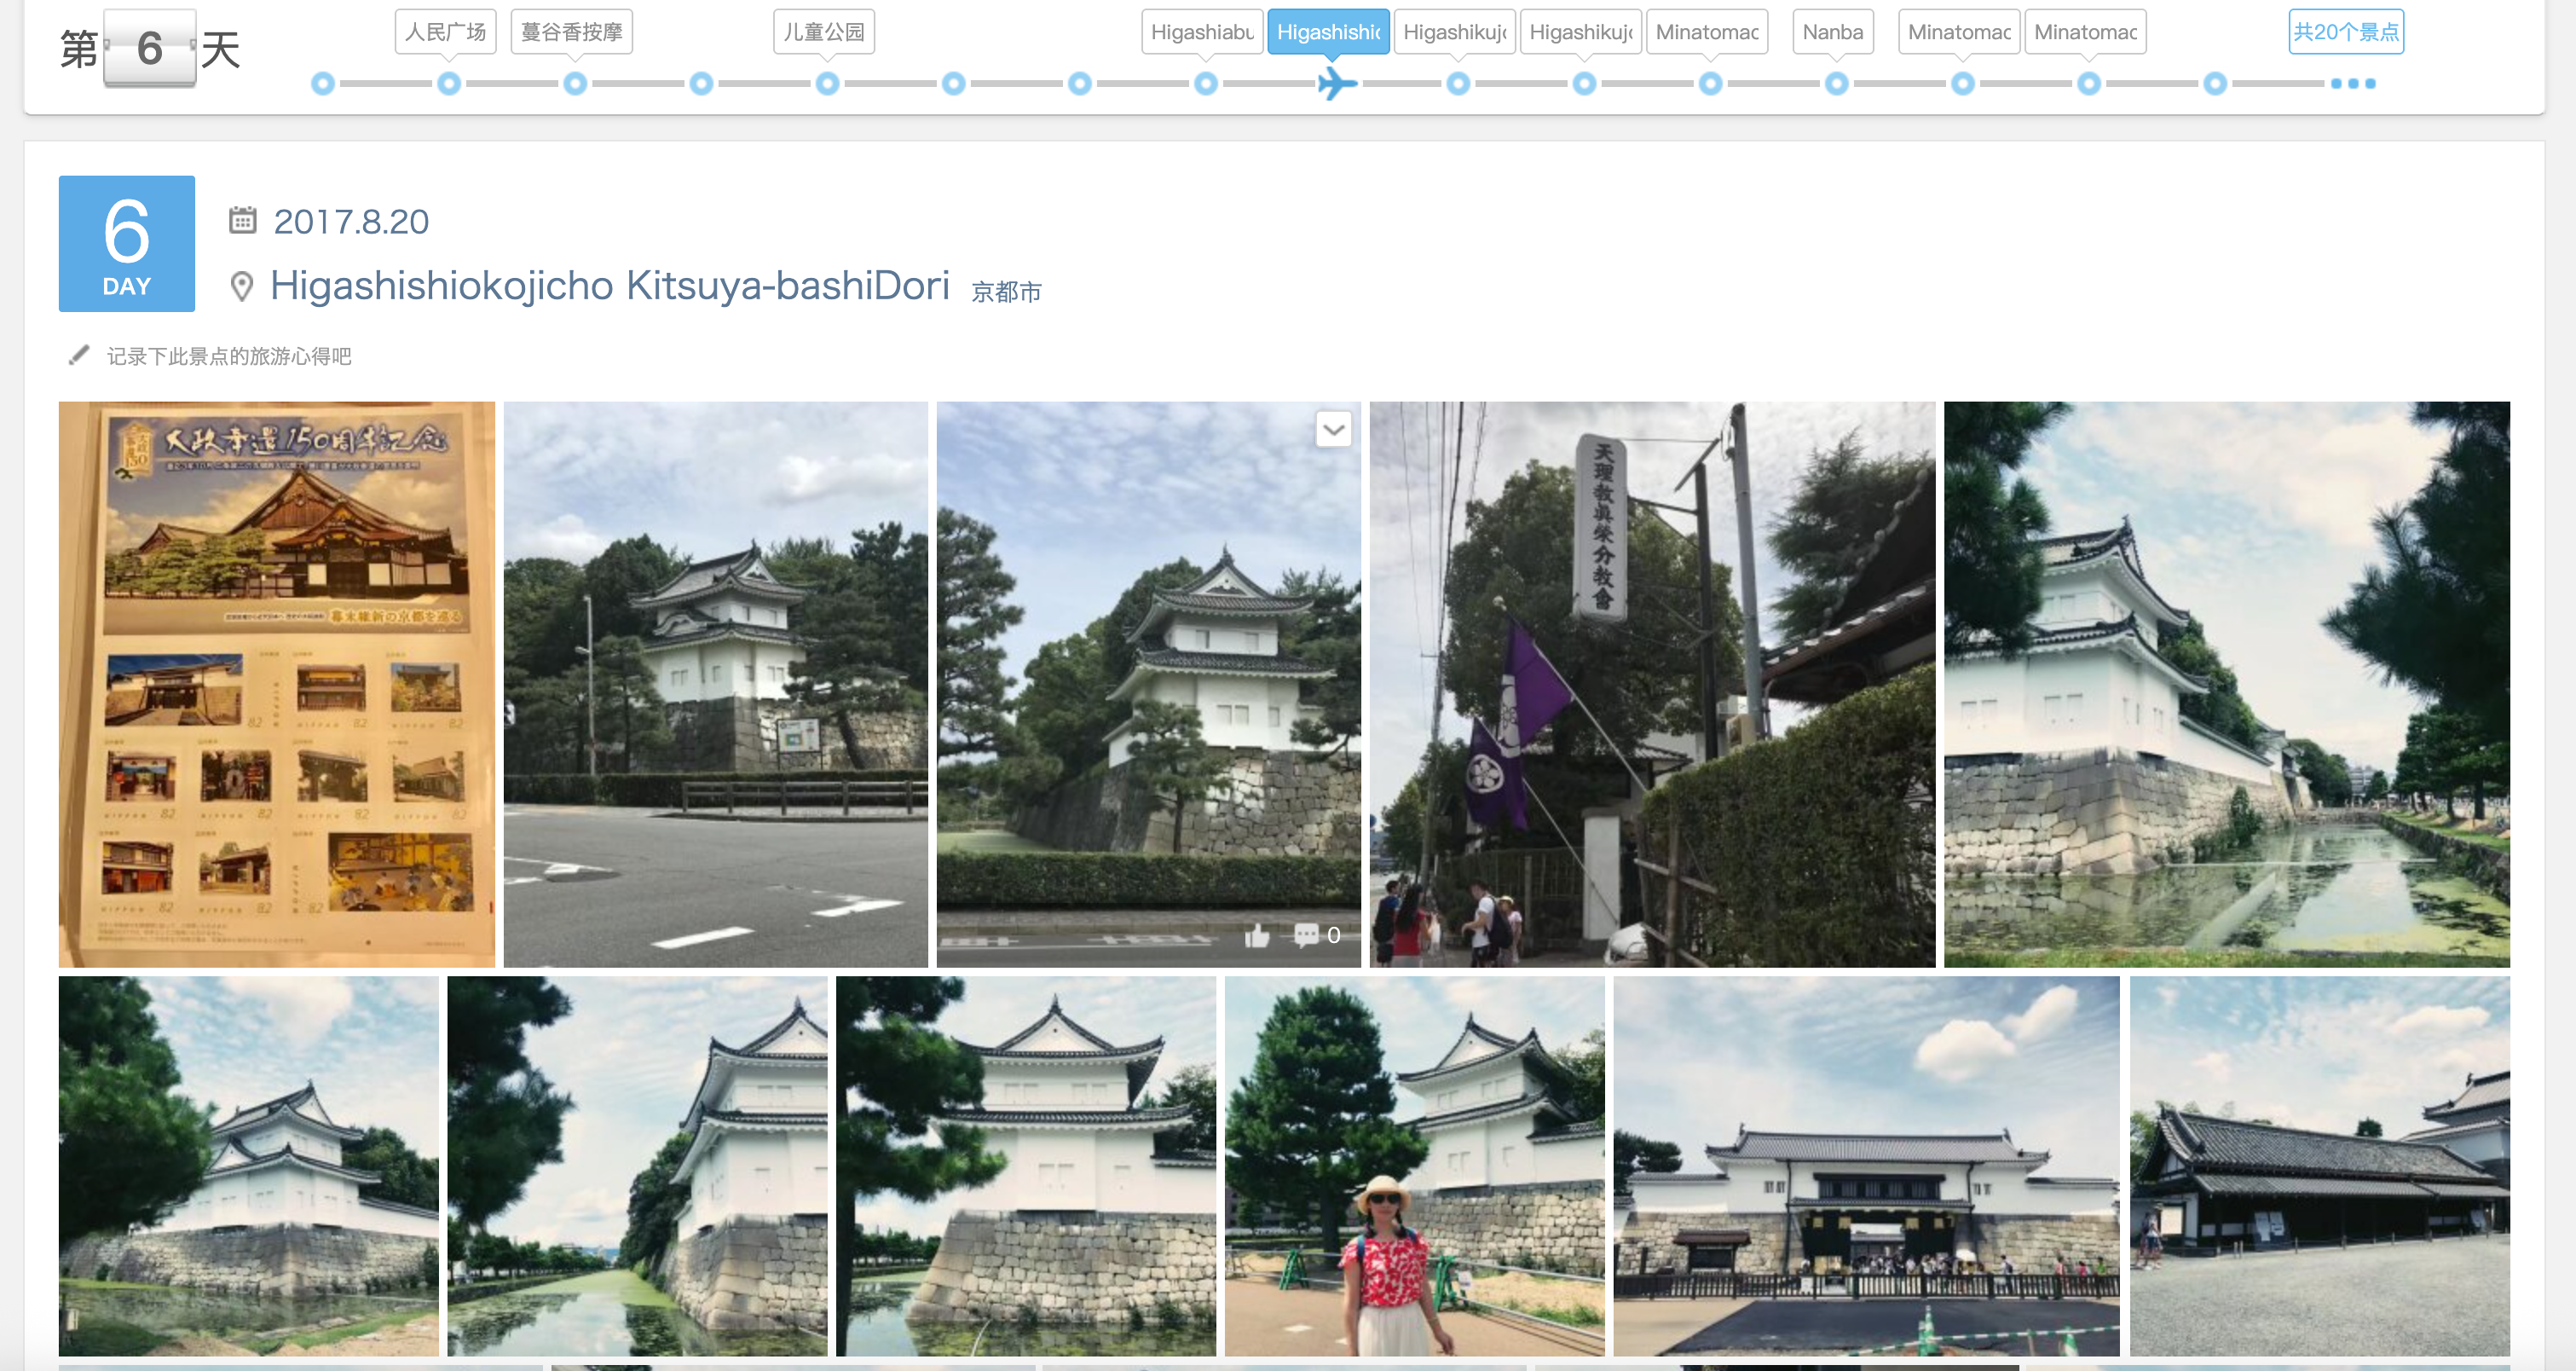Click the 记录下此景点的旅游心得吧 note field
This screenshot has height=1371, width=2576.
pyautogui.click(x=229, y=357)
